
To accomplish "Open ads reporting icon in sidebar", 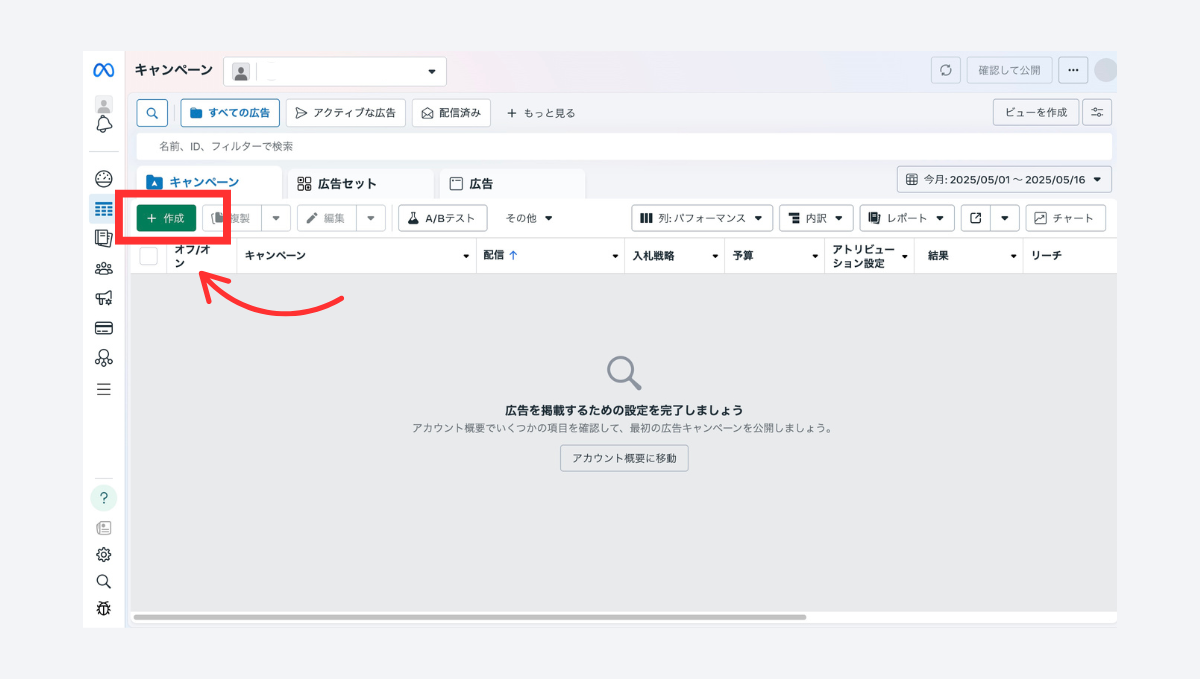I will click(x=104, y=238).
